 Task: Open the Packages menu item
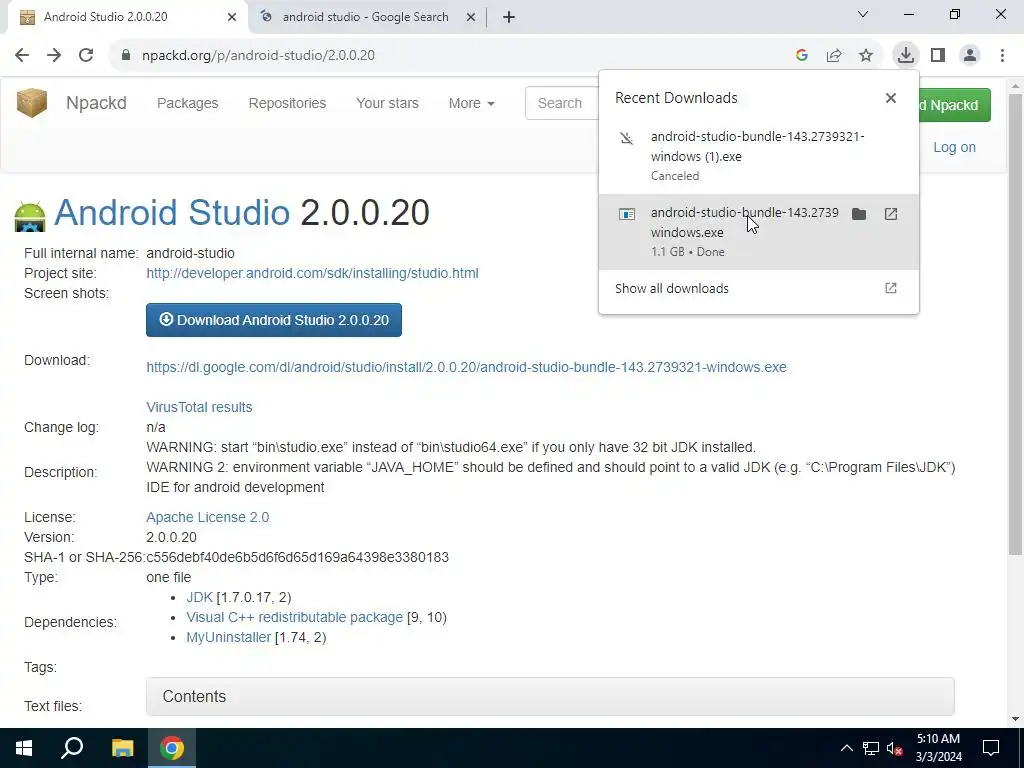point(187,103)
